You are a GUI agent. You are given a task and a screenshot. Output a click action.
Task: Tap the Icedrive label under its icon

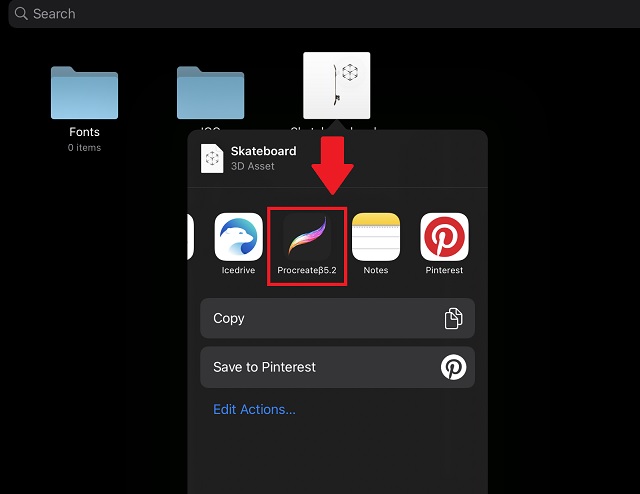239,270
